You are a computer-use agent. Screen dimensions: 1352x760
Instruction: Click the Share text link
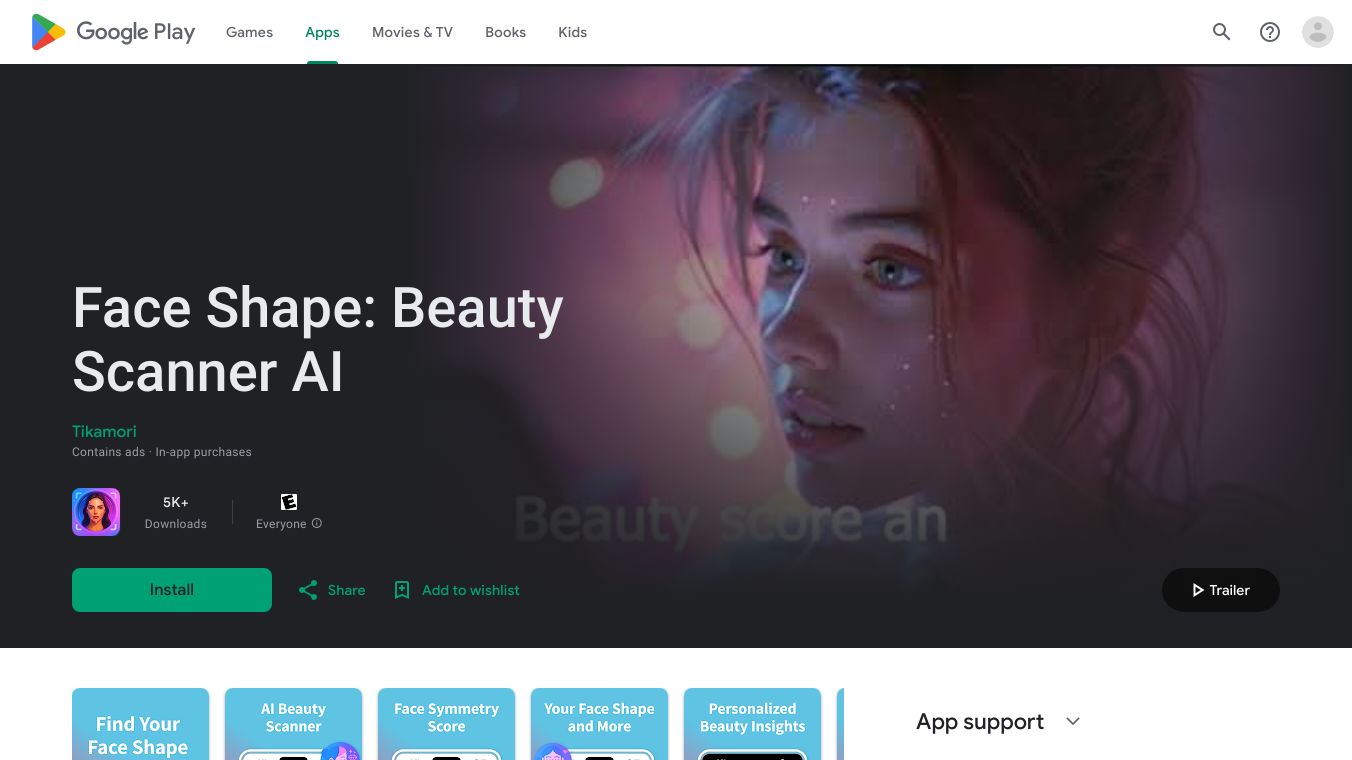(x=346, y=590)
